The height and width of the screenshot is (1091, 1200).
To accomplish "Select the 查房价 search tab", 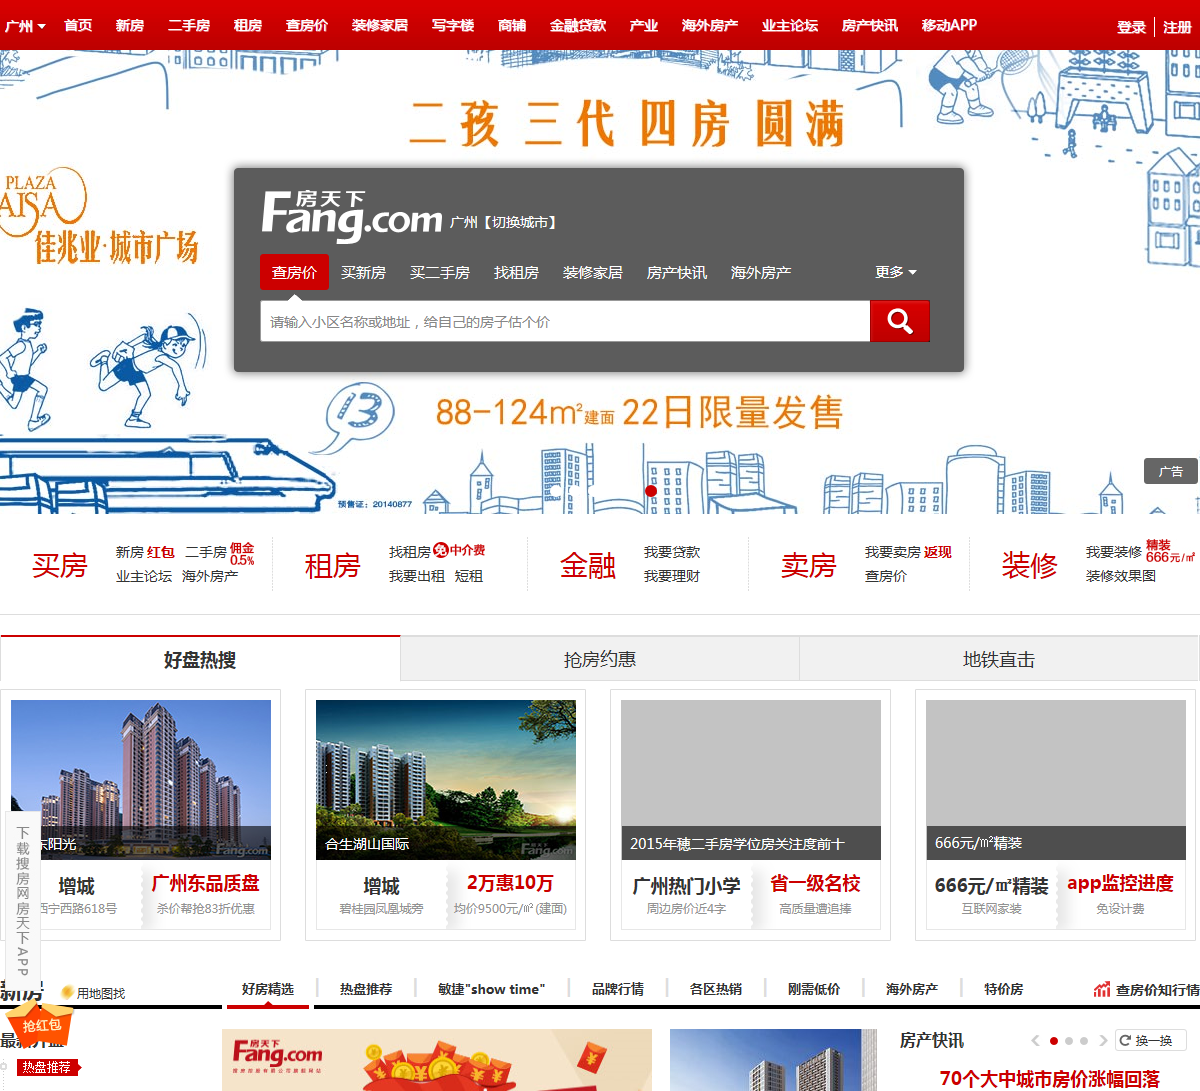I will 294,272.
